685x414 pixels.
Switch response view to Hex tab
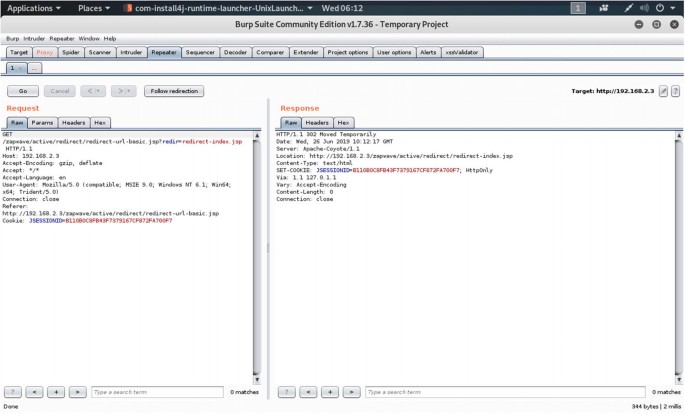tap(343, 122)
